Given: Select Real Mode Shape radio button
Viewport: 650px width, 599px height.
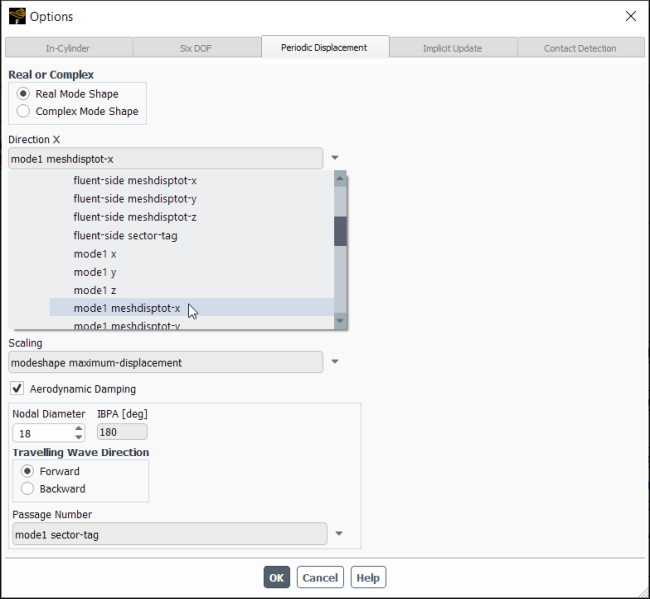Looking at the screenshot, I should (23, 94).
